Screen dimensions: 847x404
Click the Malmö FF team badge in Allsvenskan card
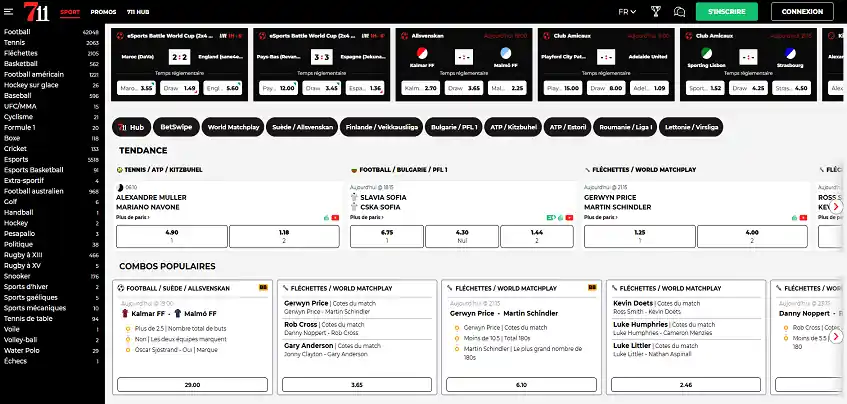(506, 53)
